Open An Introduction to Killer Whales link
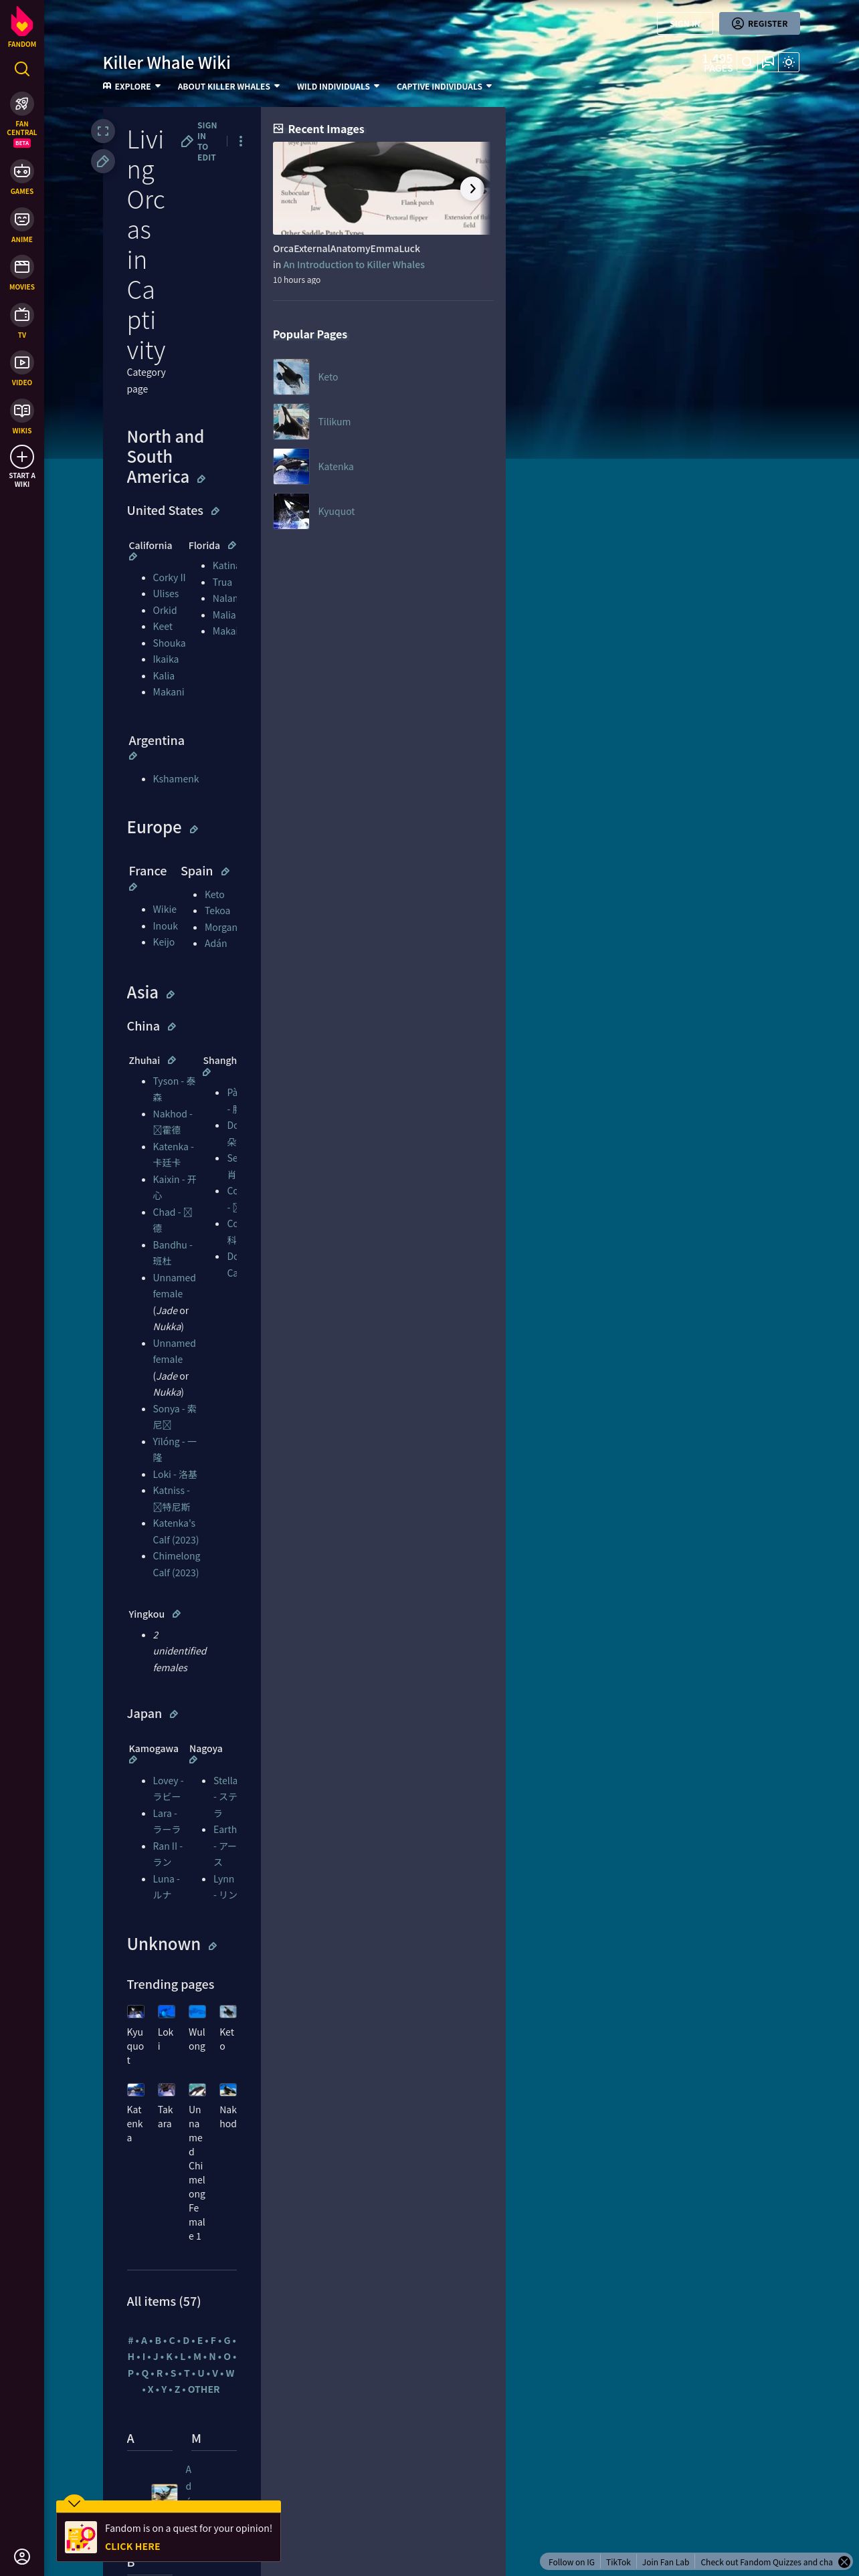Screen dimensions: 859x2576 click(354, 265)
